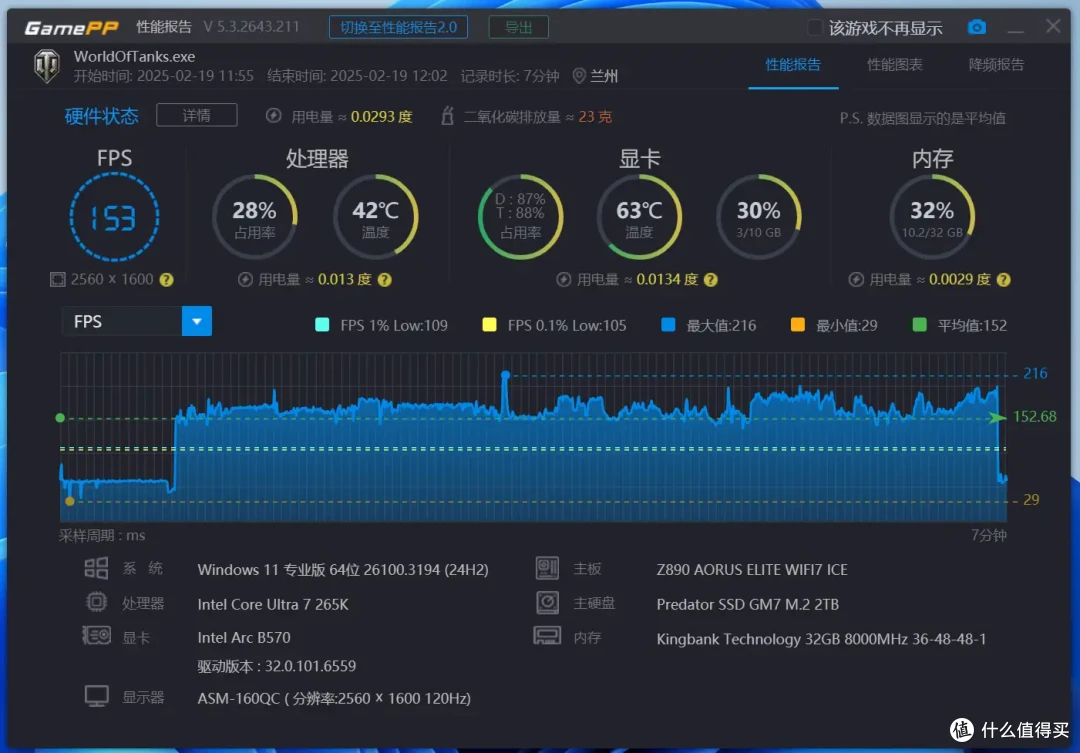Click Z890 AORUS ELITE WIFI7 ICE text
This screenshot has height=753, width=1080.
click(752, 570)
